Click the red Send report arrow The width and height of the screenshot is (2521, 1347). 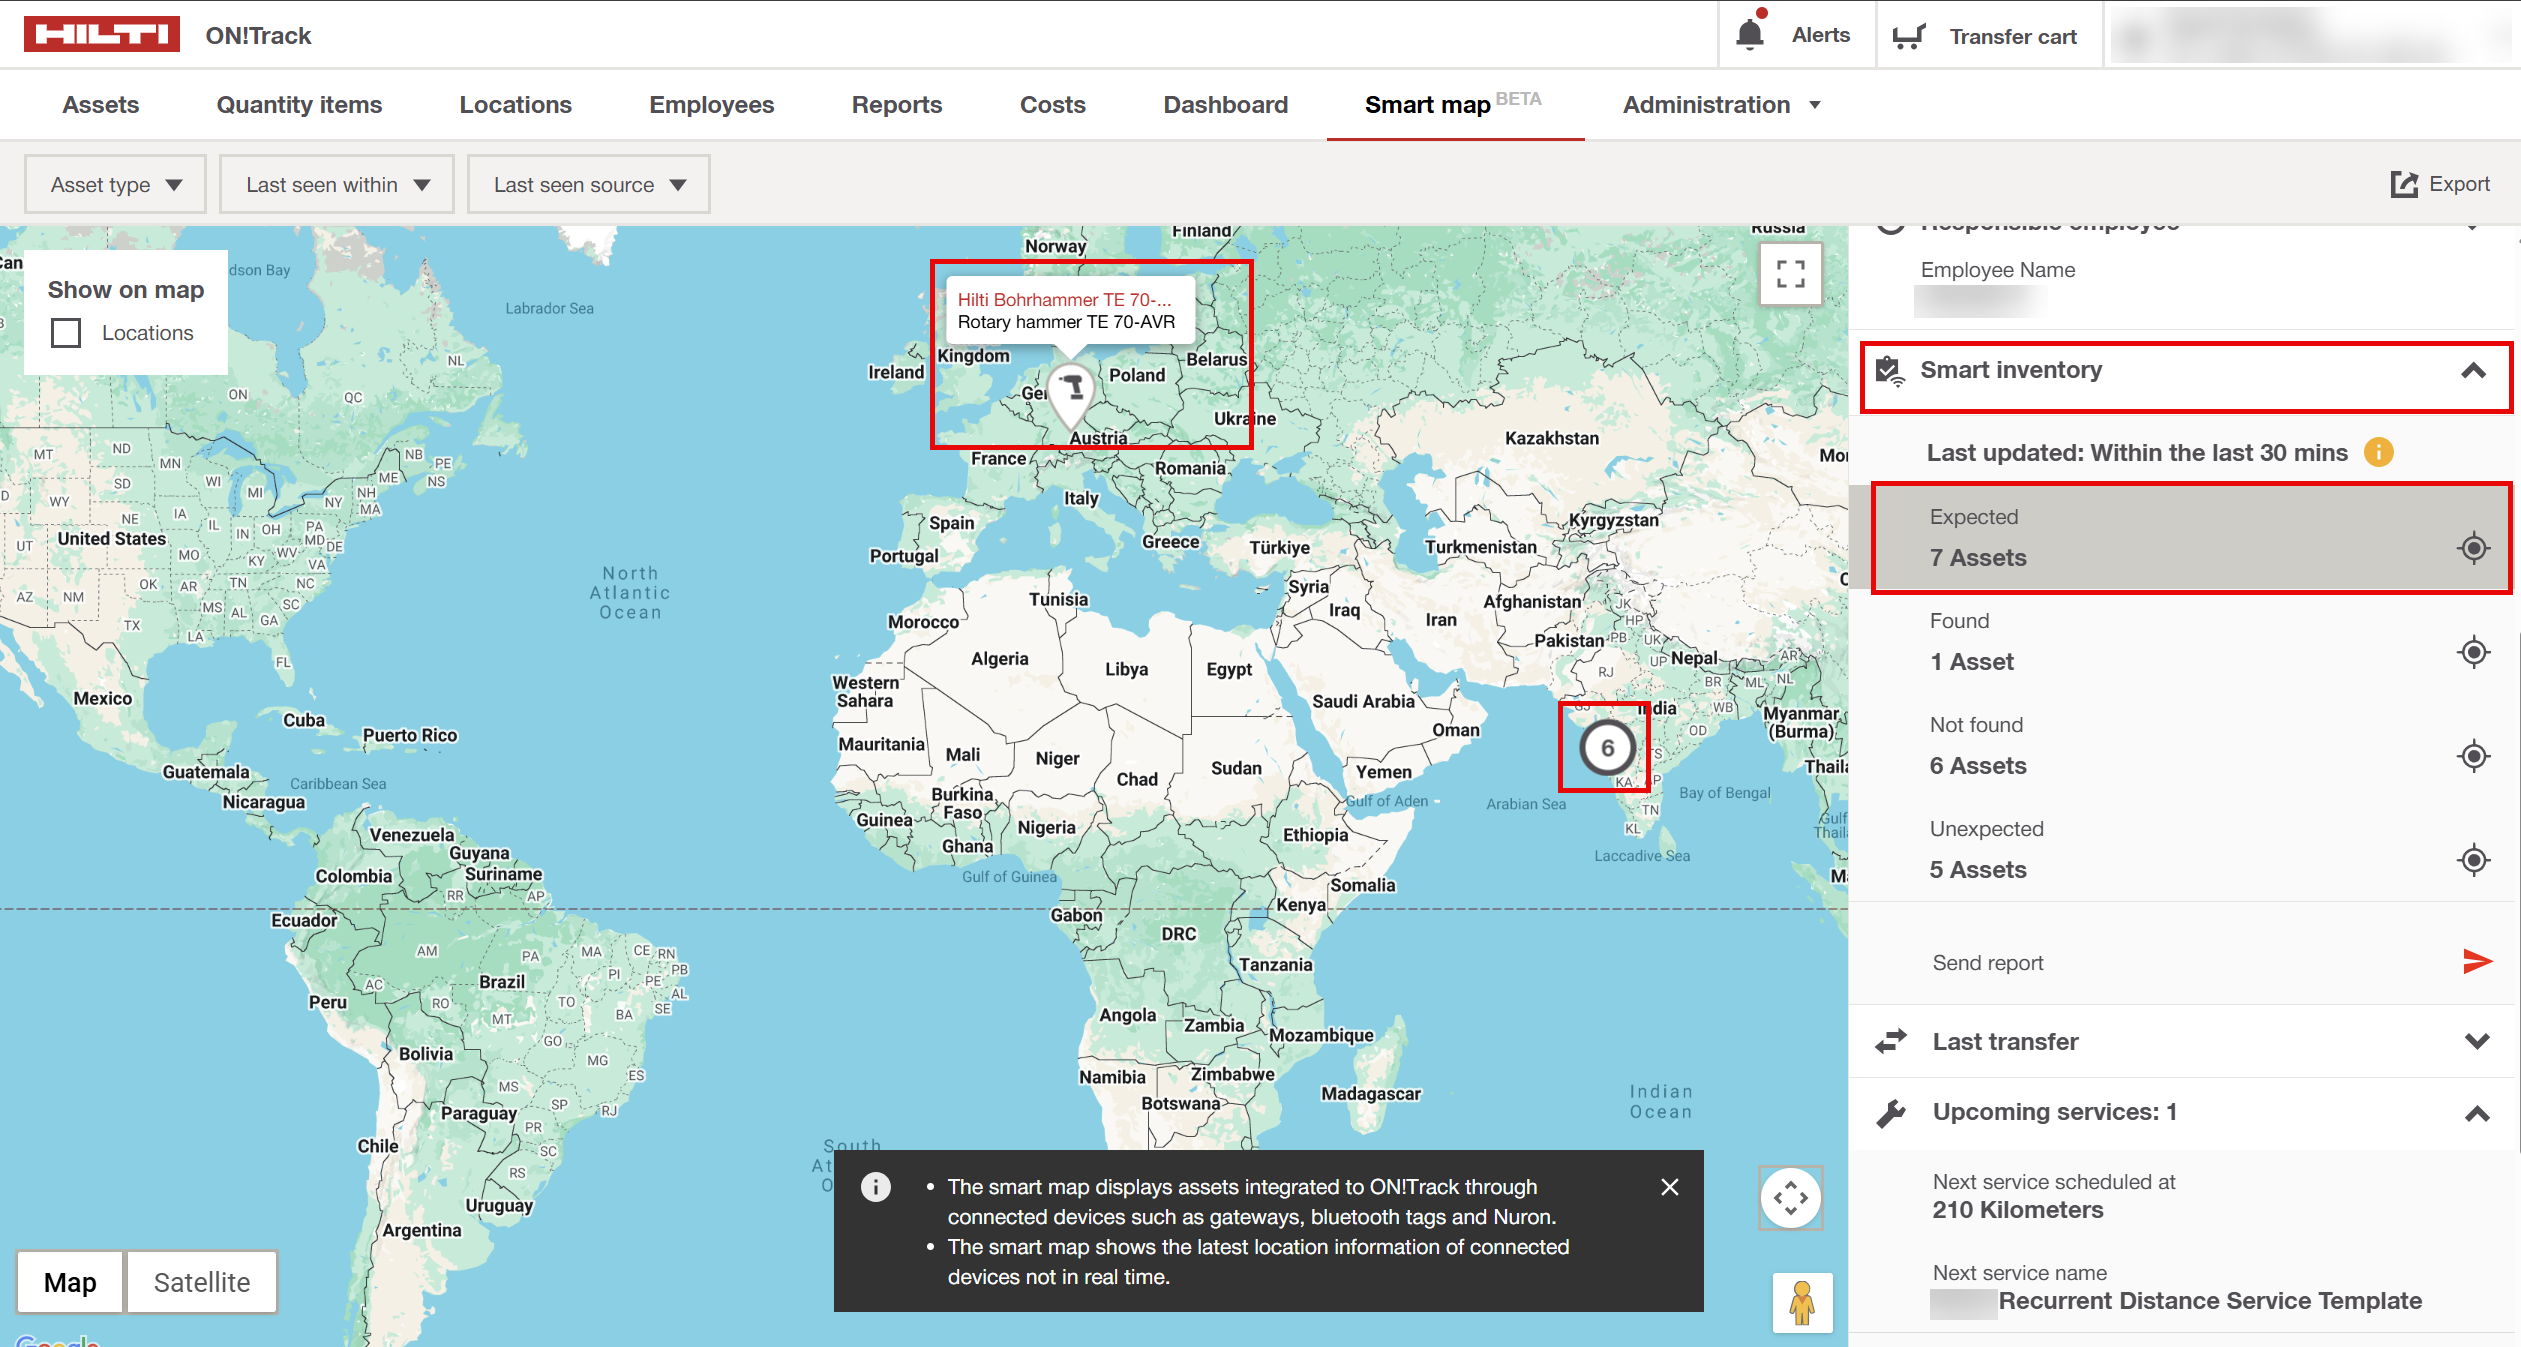pos(2477,962)
